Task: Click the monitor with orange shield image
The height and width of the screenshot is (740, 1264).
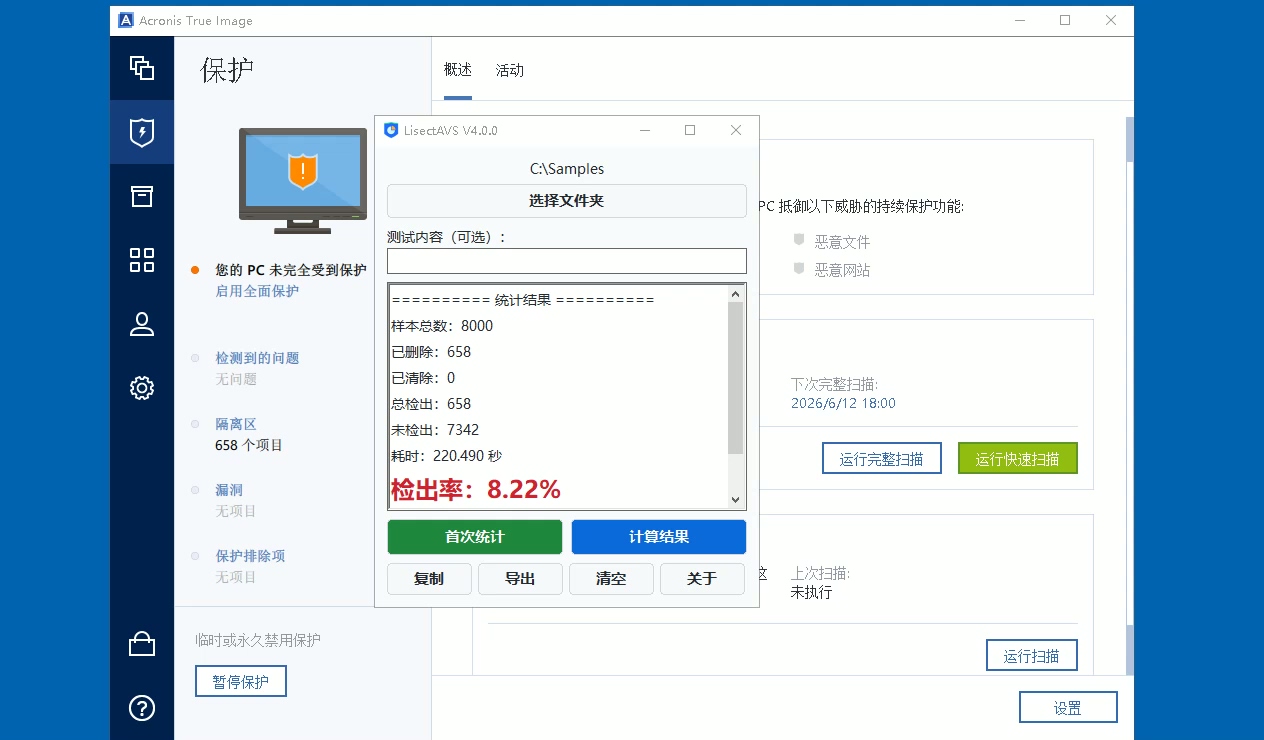Action: (302, 180)
